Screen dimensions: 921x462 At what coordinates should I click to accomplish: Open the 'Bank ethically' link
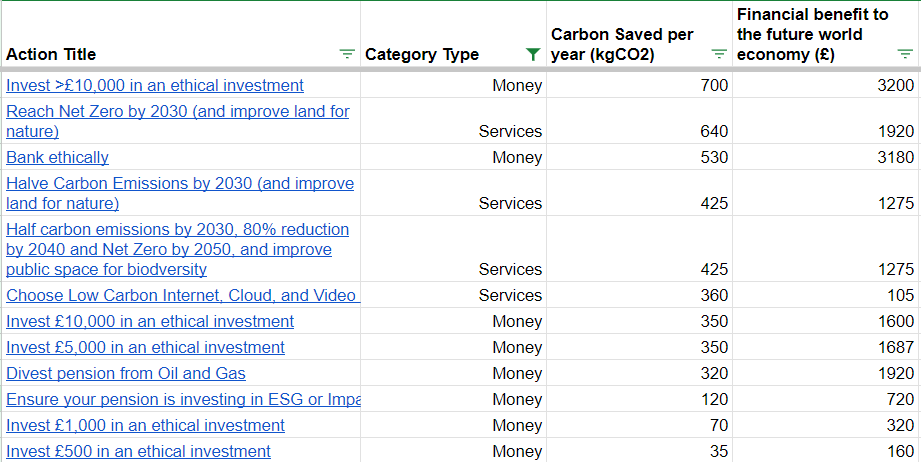click(58, 158)
